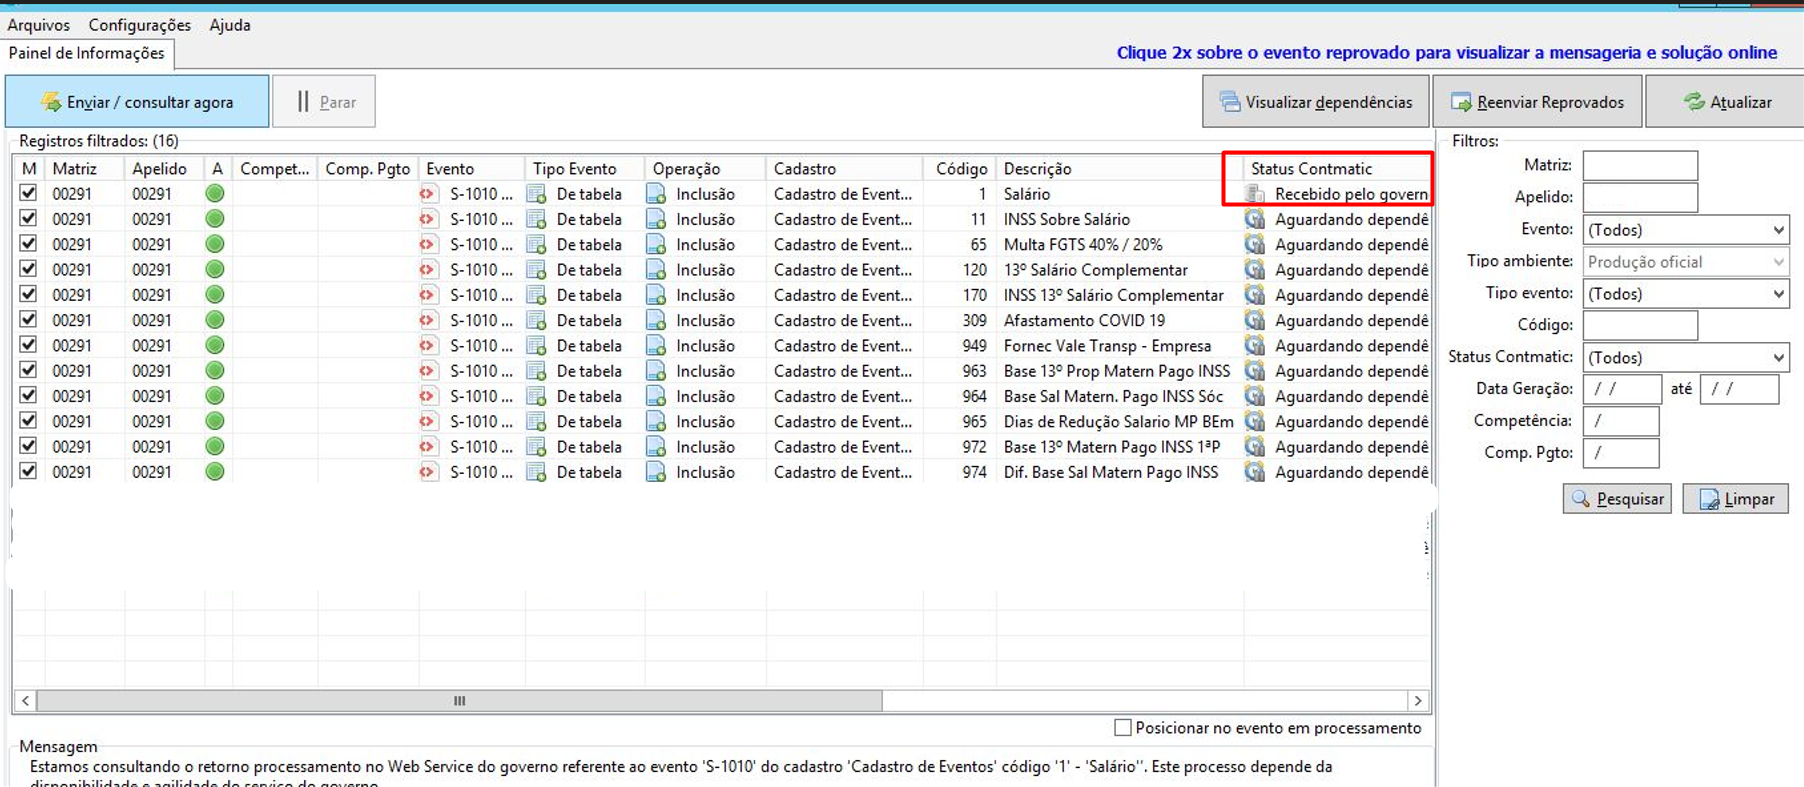Click the Pesquisar button
Viewport: 1804px width, 787px height.
(x=1617, y=498)
